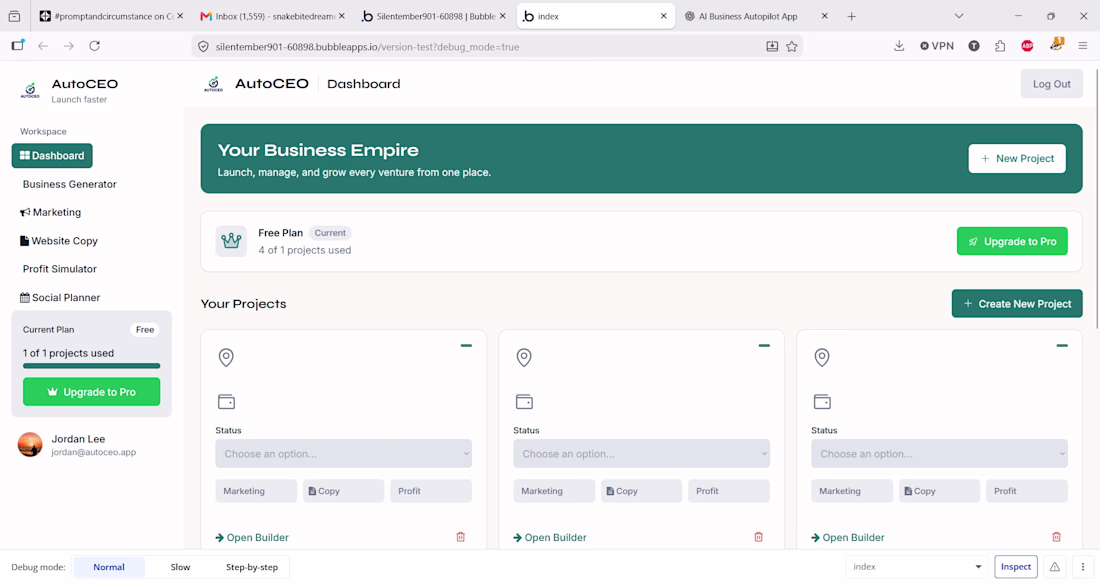Set debug mode to Step-by-step
Viewport: 1100px width, 584px height.
point(252,566)
